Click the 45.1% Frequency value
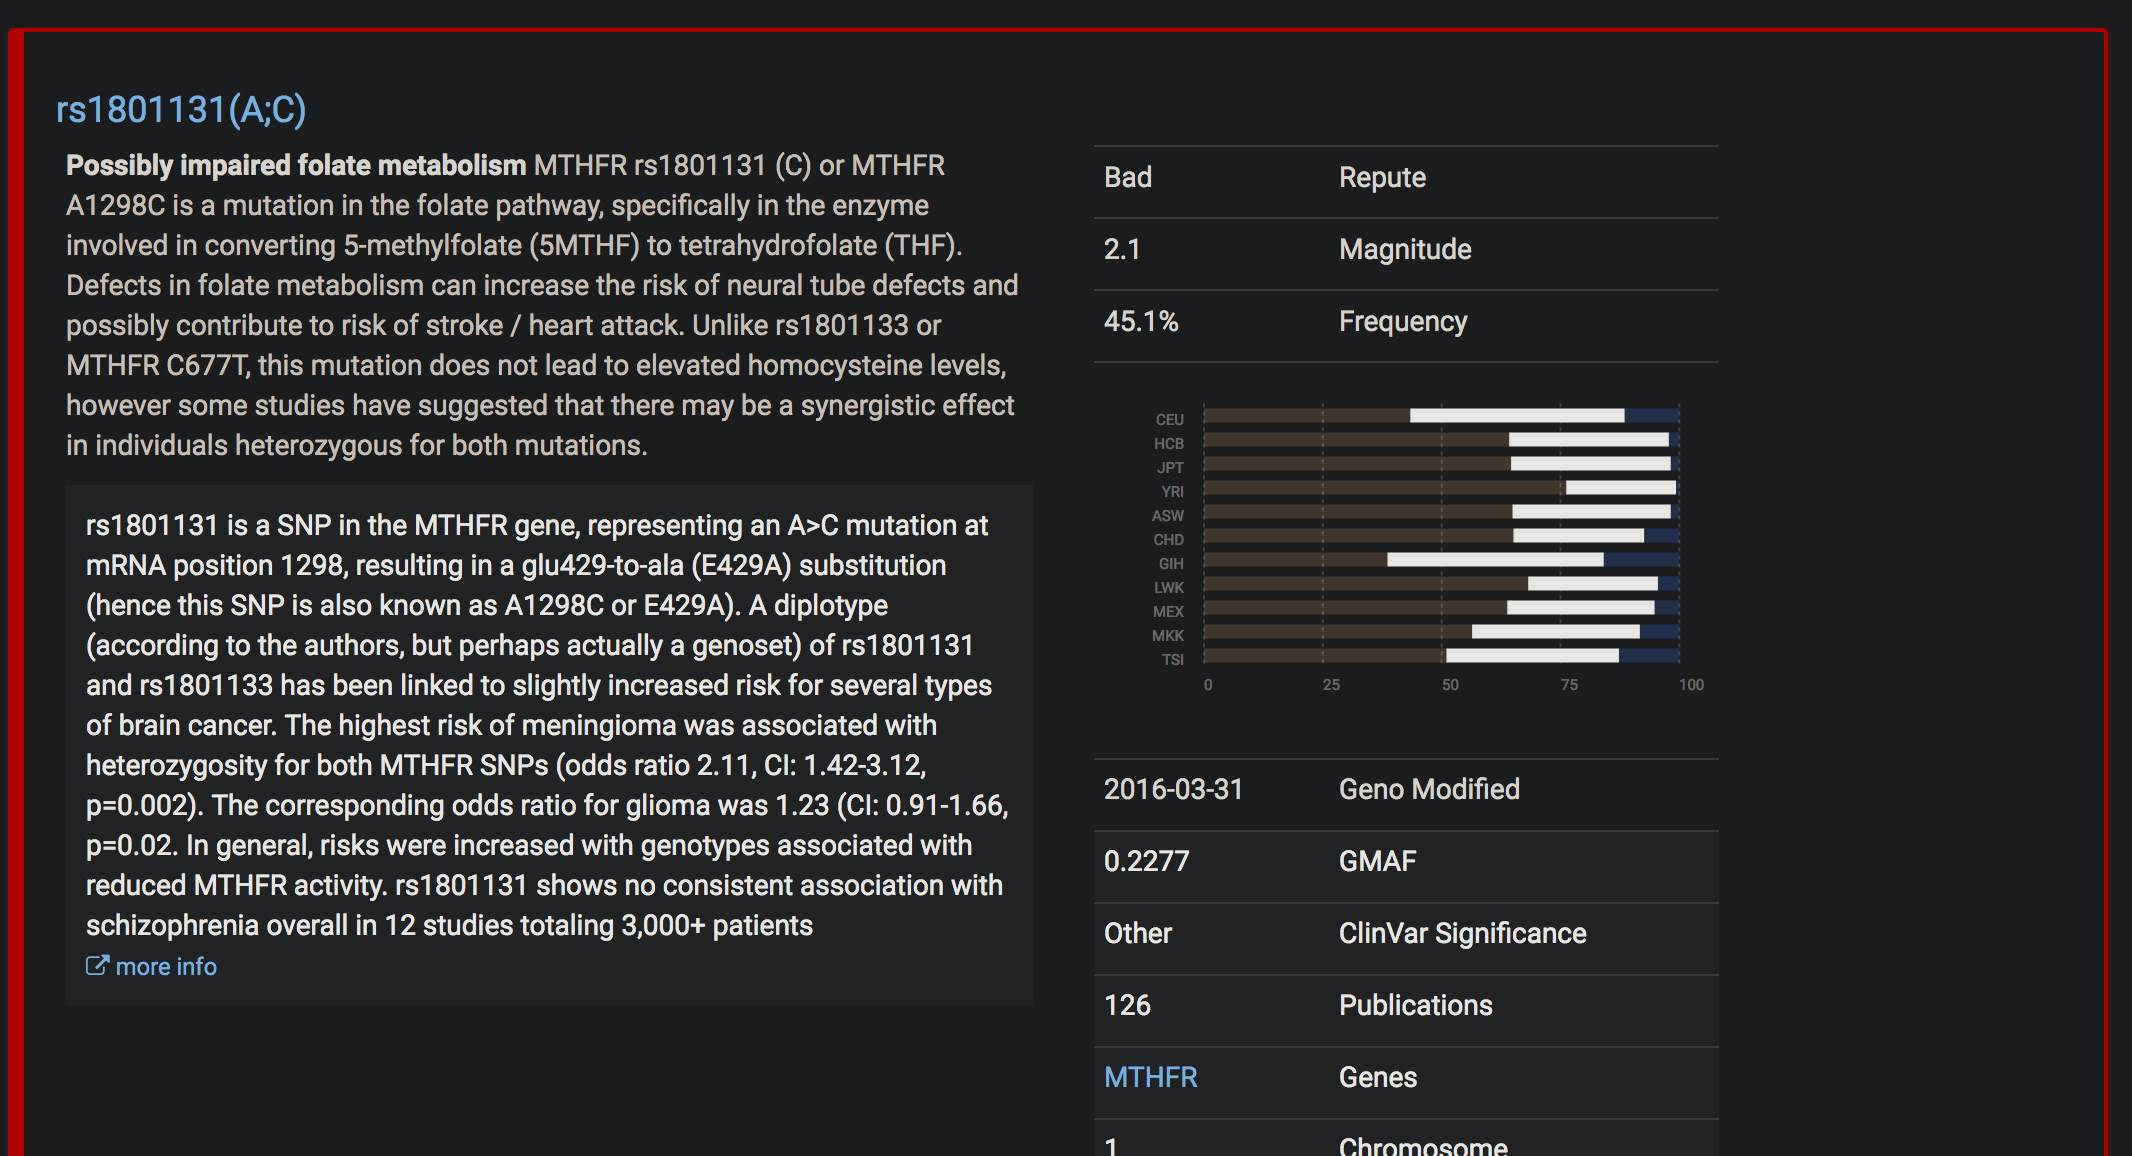 (x=1141, y=322)
